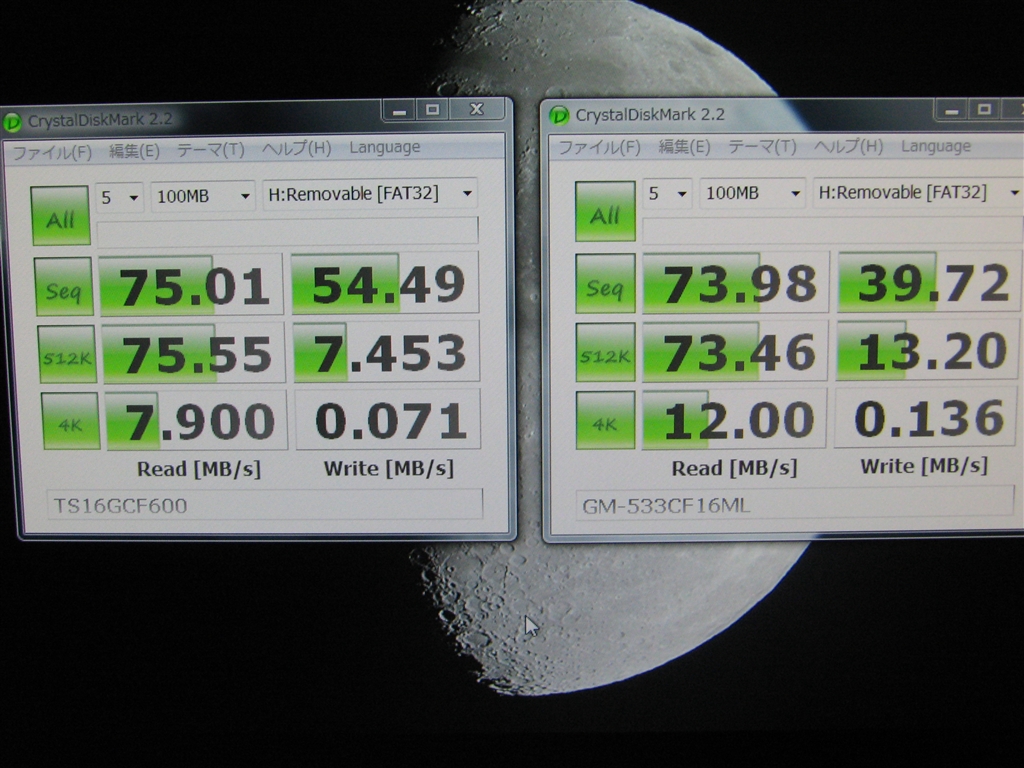Click Read [MB/s] label in right window
This screenshot has width=1024, height=768.
(x=734, y=468)
